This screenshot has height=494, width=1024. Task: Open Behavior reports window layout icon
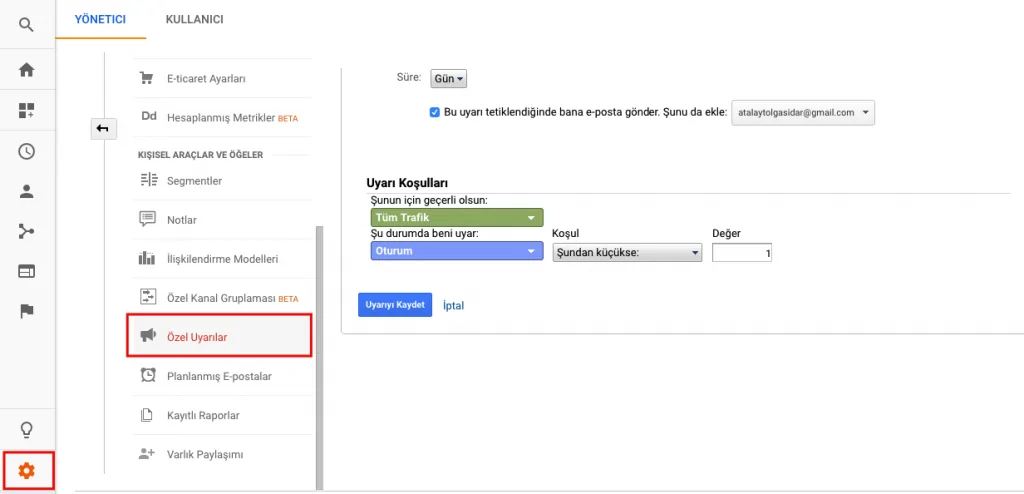[x=26, y=271]
